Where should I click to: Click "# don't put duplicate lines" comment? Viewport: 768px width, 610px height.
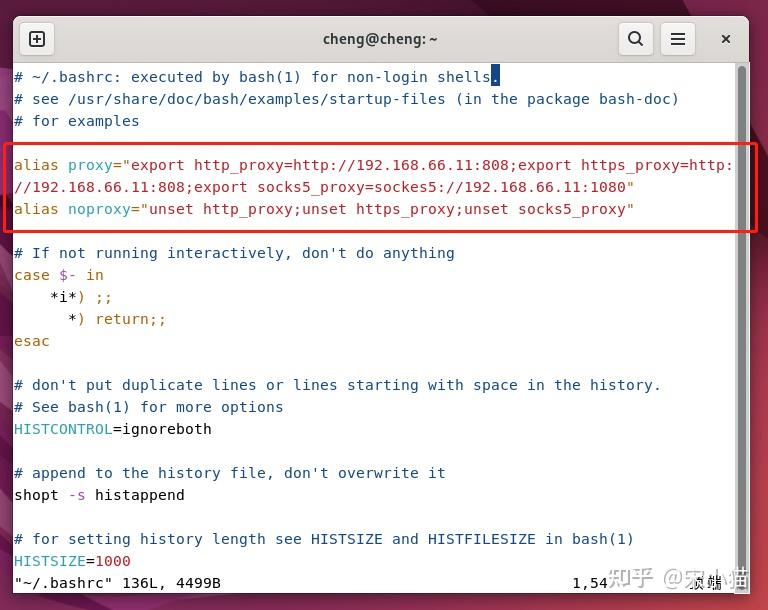[337, 386]
